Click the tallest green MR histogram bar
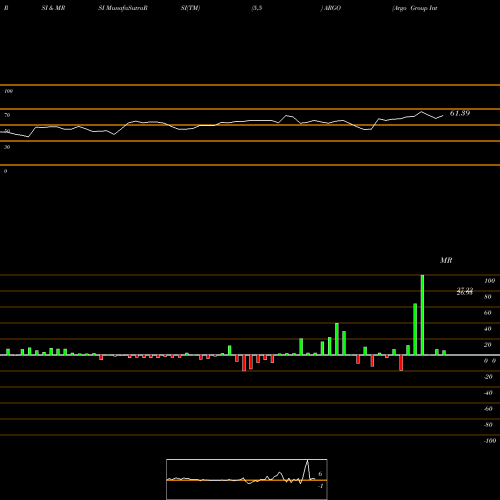Image resolution: width=500 pixels, height=500 pixels. (422, 315)
